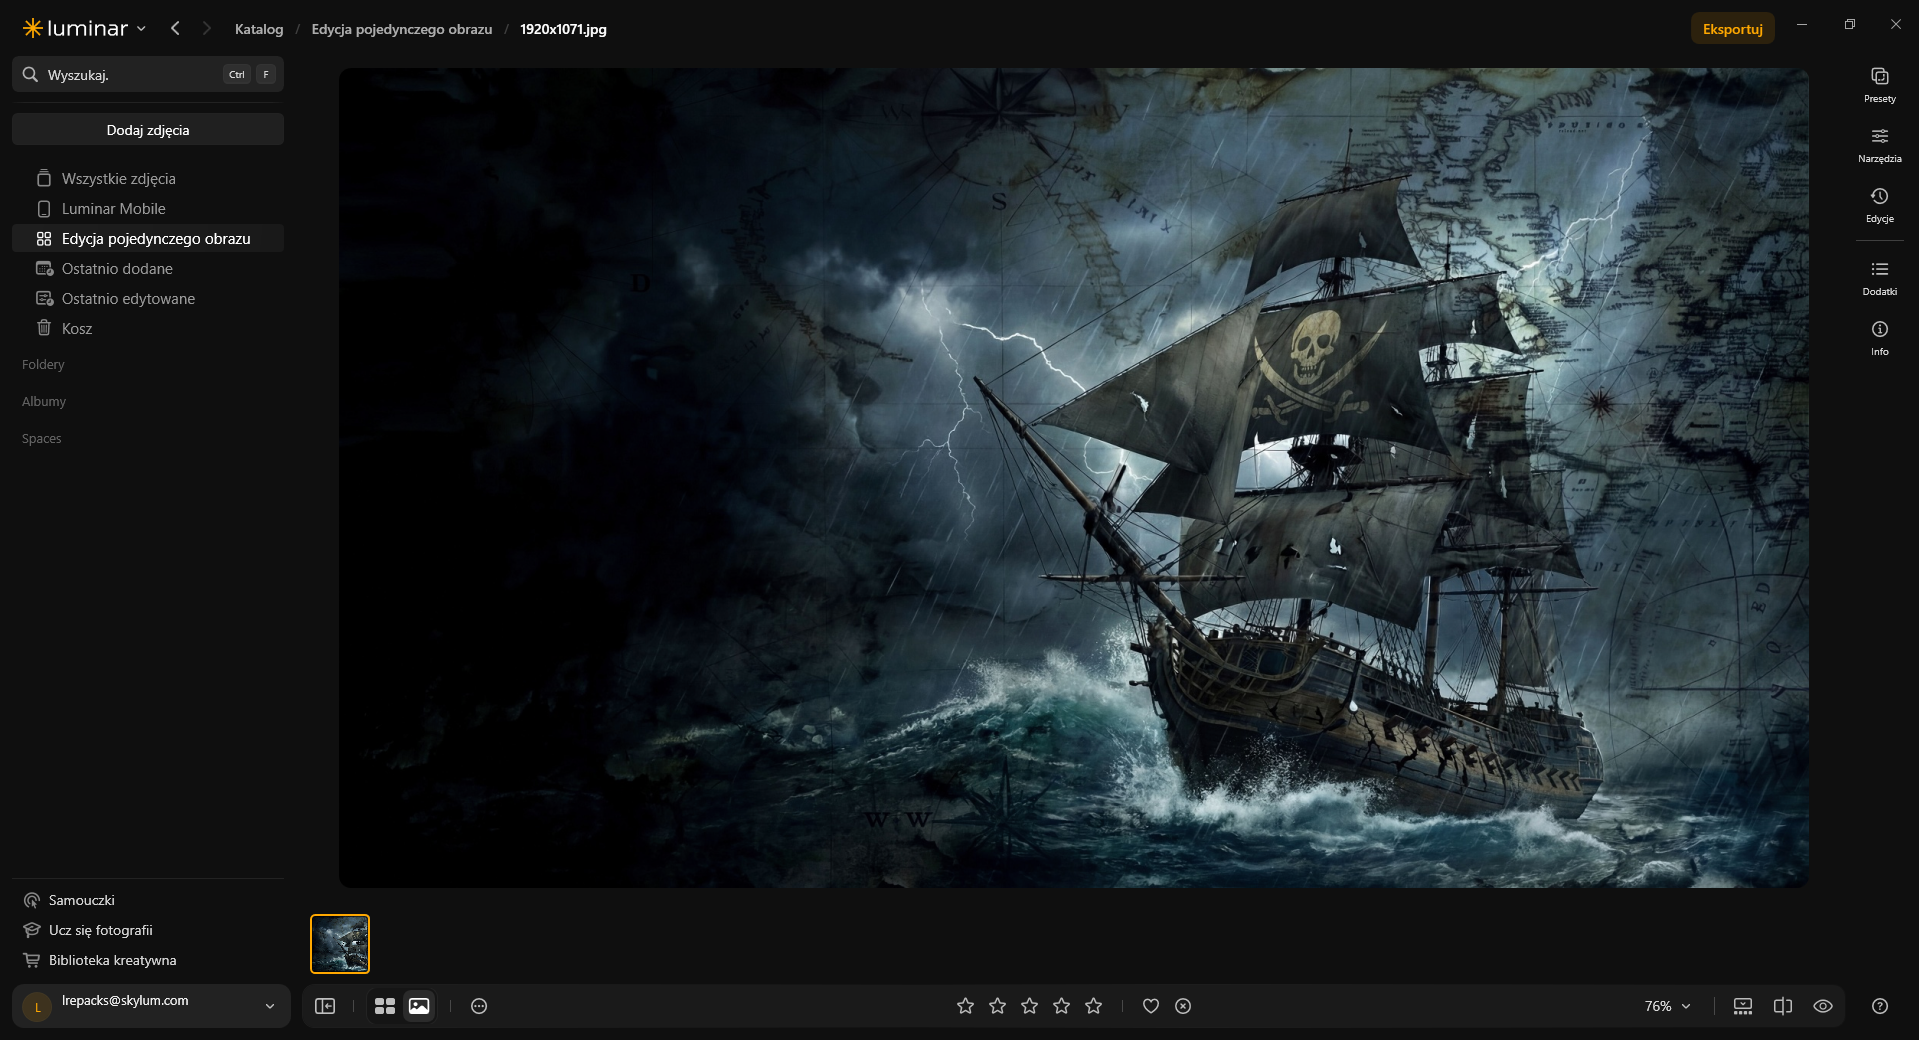Go to Katalog in the breadcrumb
Viewport: 1919px width, 1040px height.
click(259, 29)
